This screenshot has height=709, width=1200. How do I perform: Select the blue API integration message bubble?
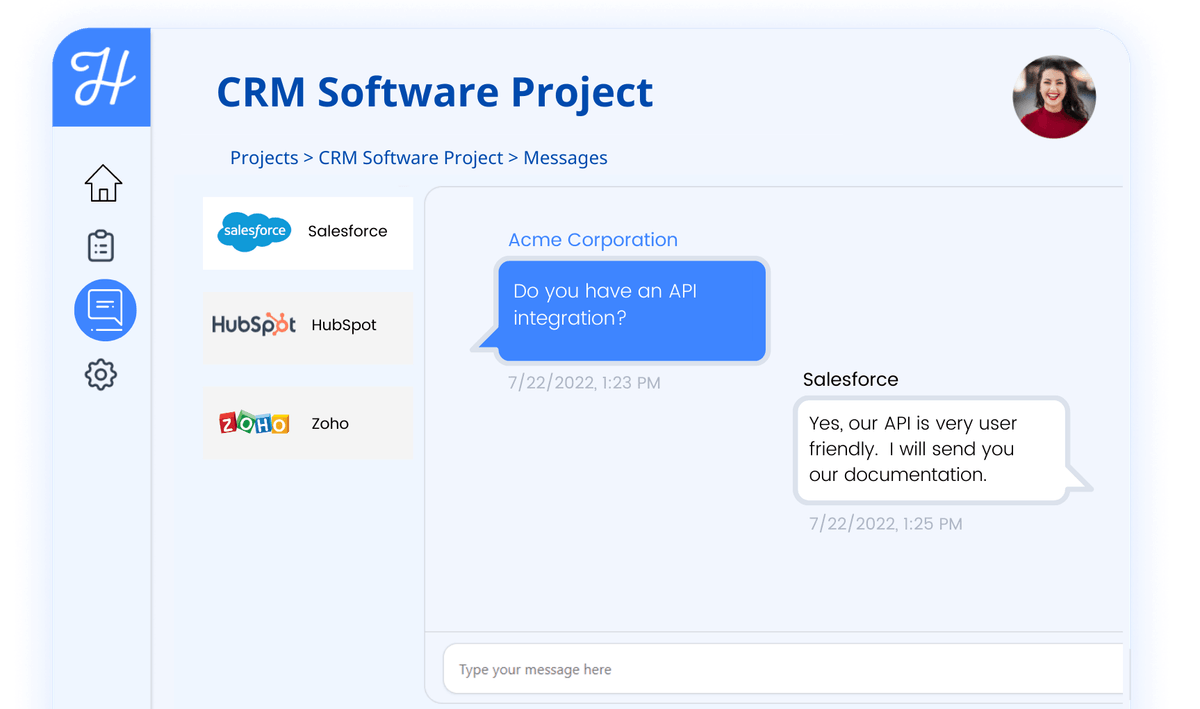tap(631, 310)
